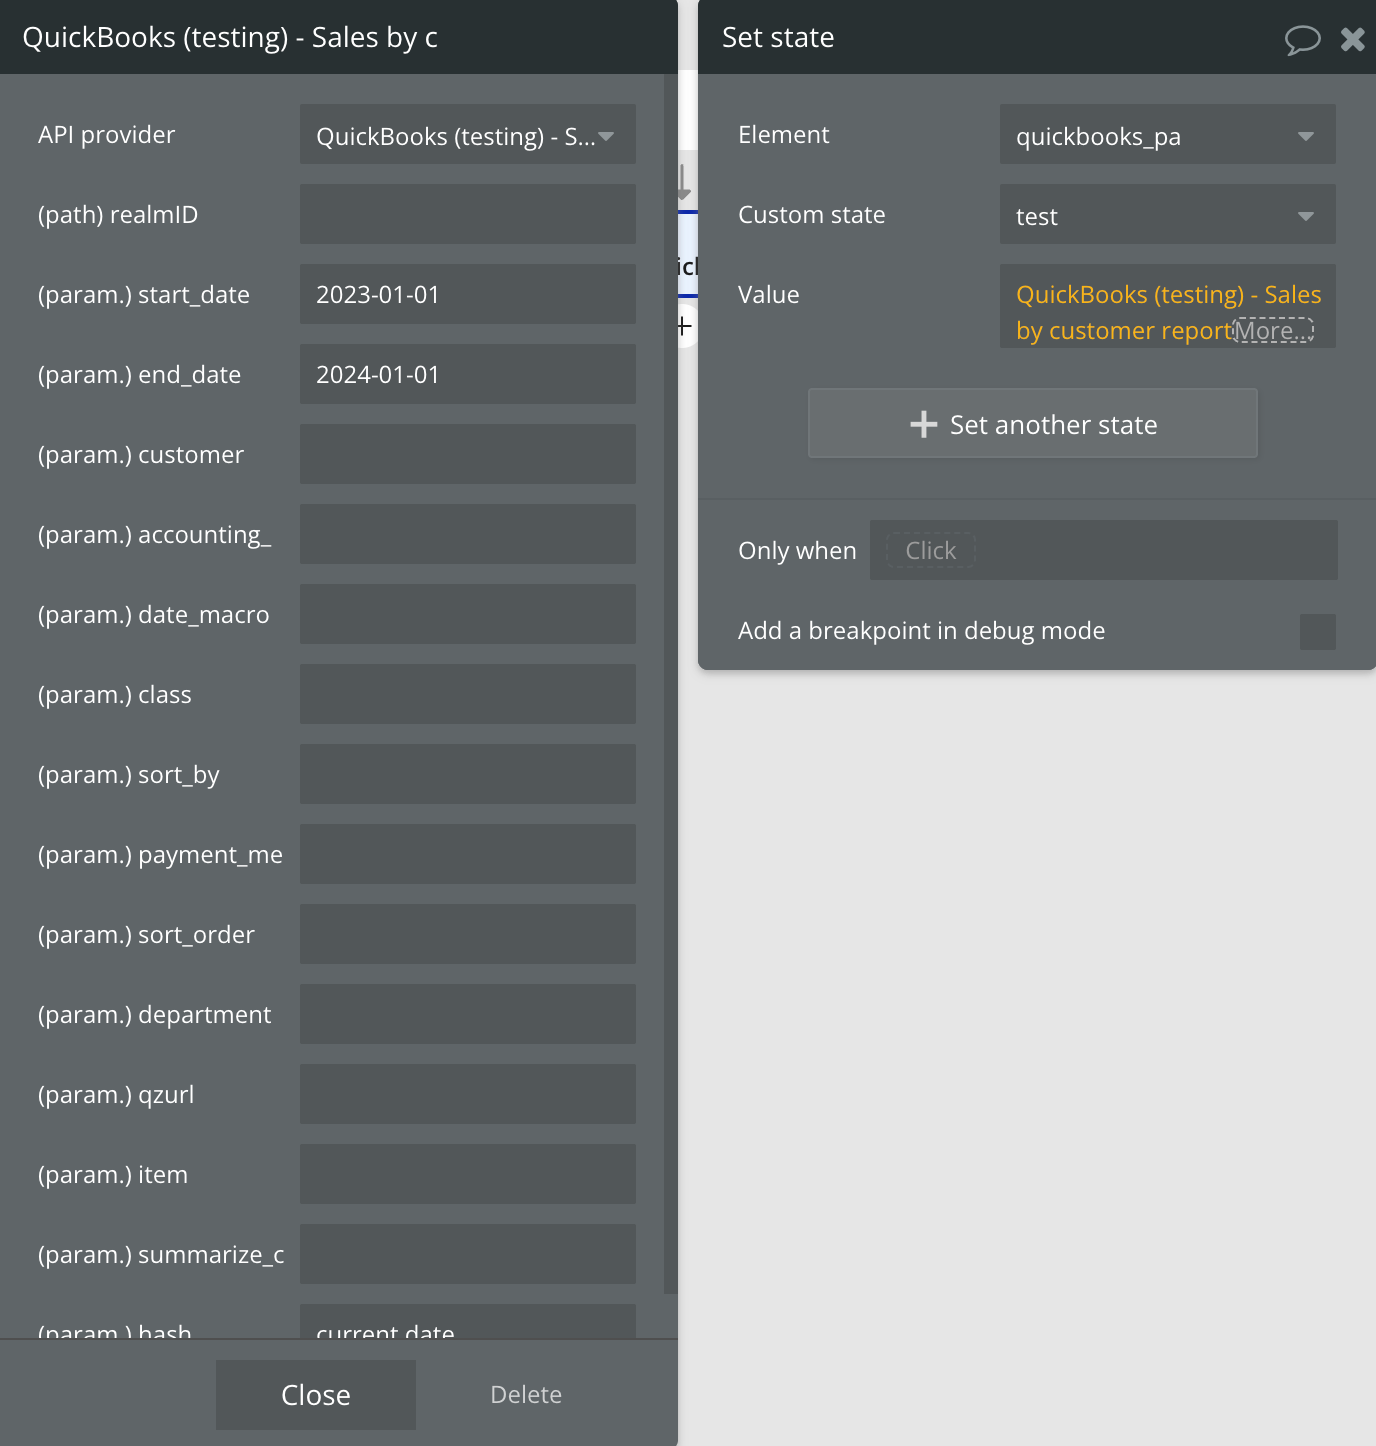Click the (param.) date_macro input field
The image size is (1376, 1446).
pyautogui.click(x=468, y=614)
